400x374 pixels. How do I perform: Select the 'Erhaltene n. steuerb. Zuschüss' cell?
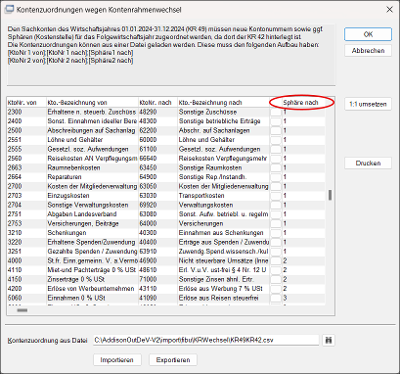click(x=92, y=112)
